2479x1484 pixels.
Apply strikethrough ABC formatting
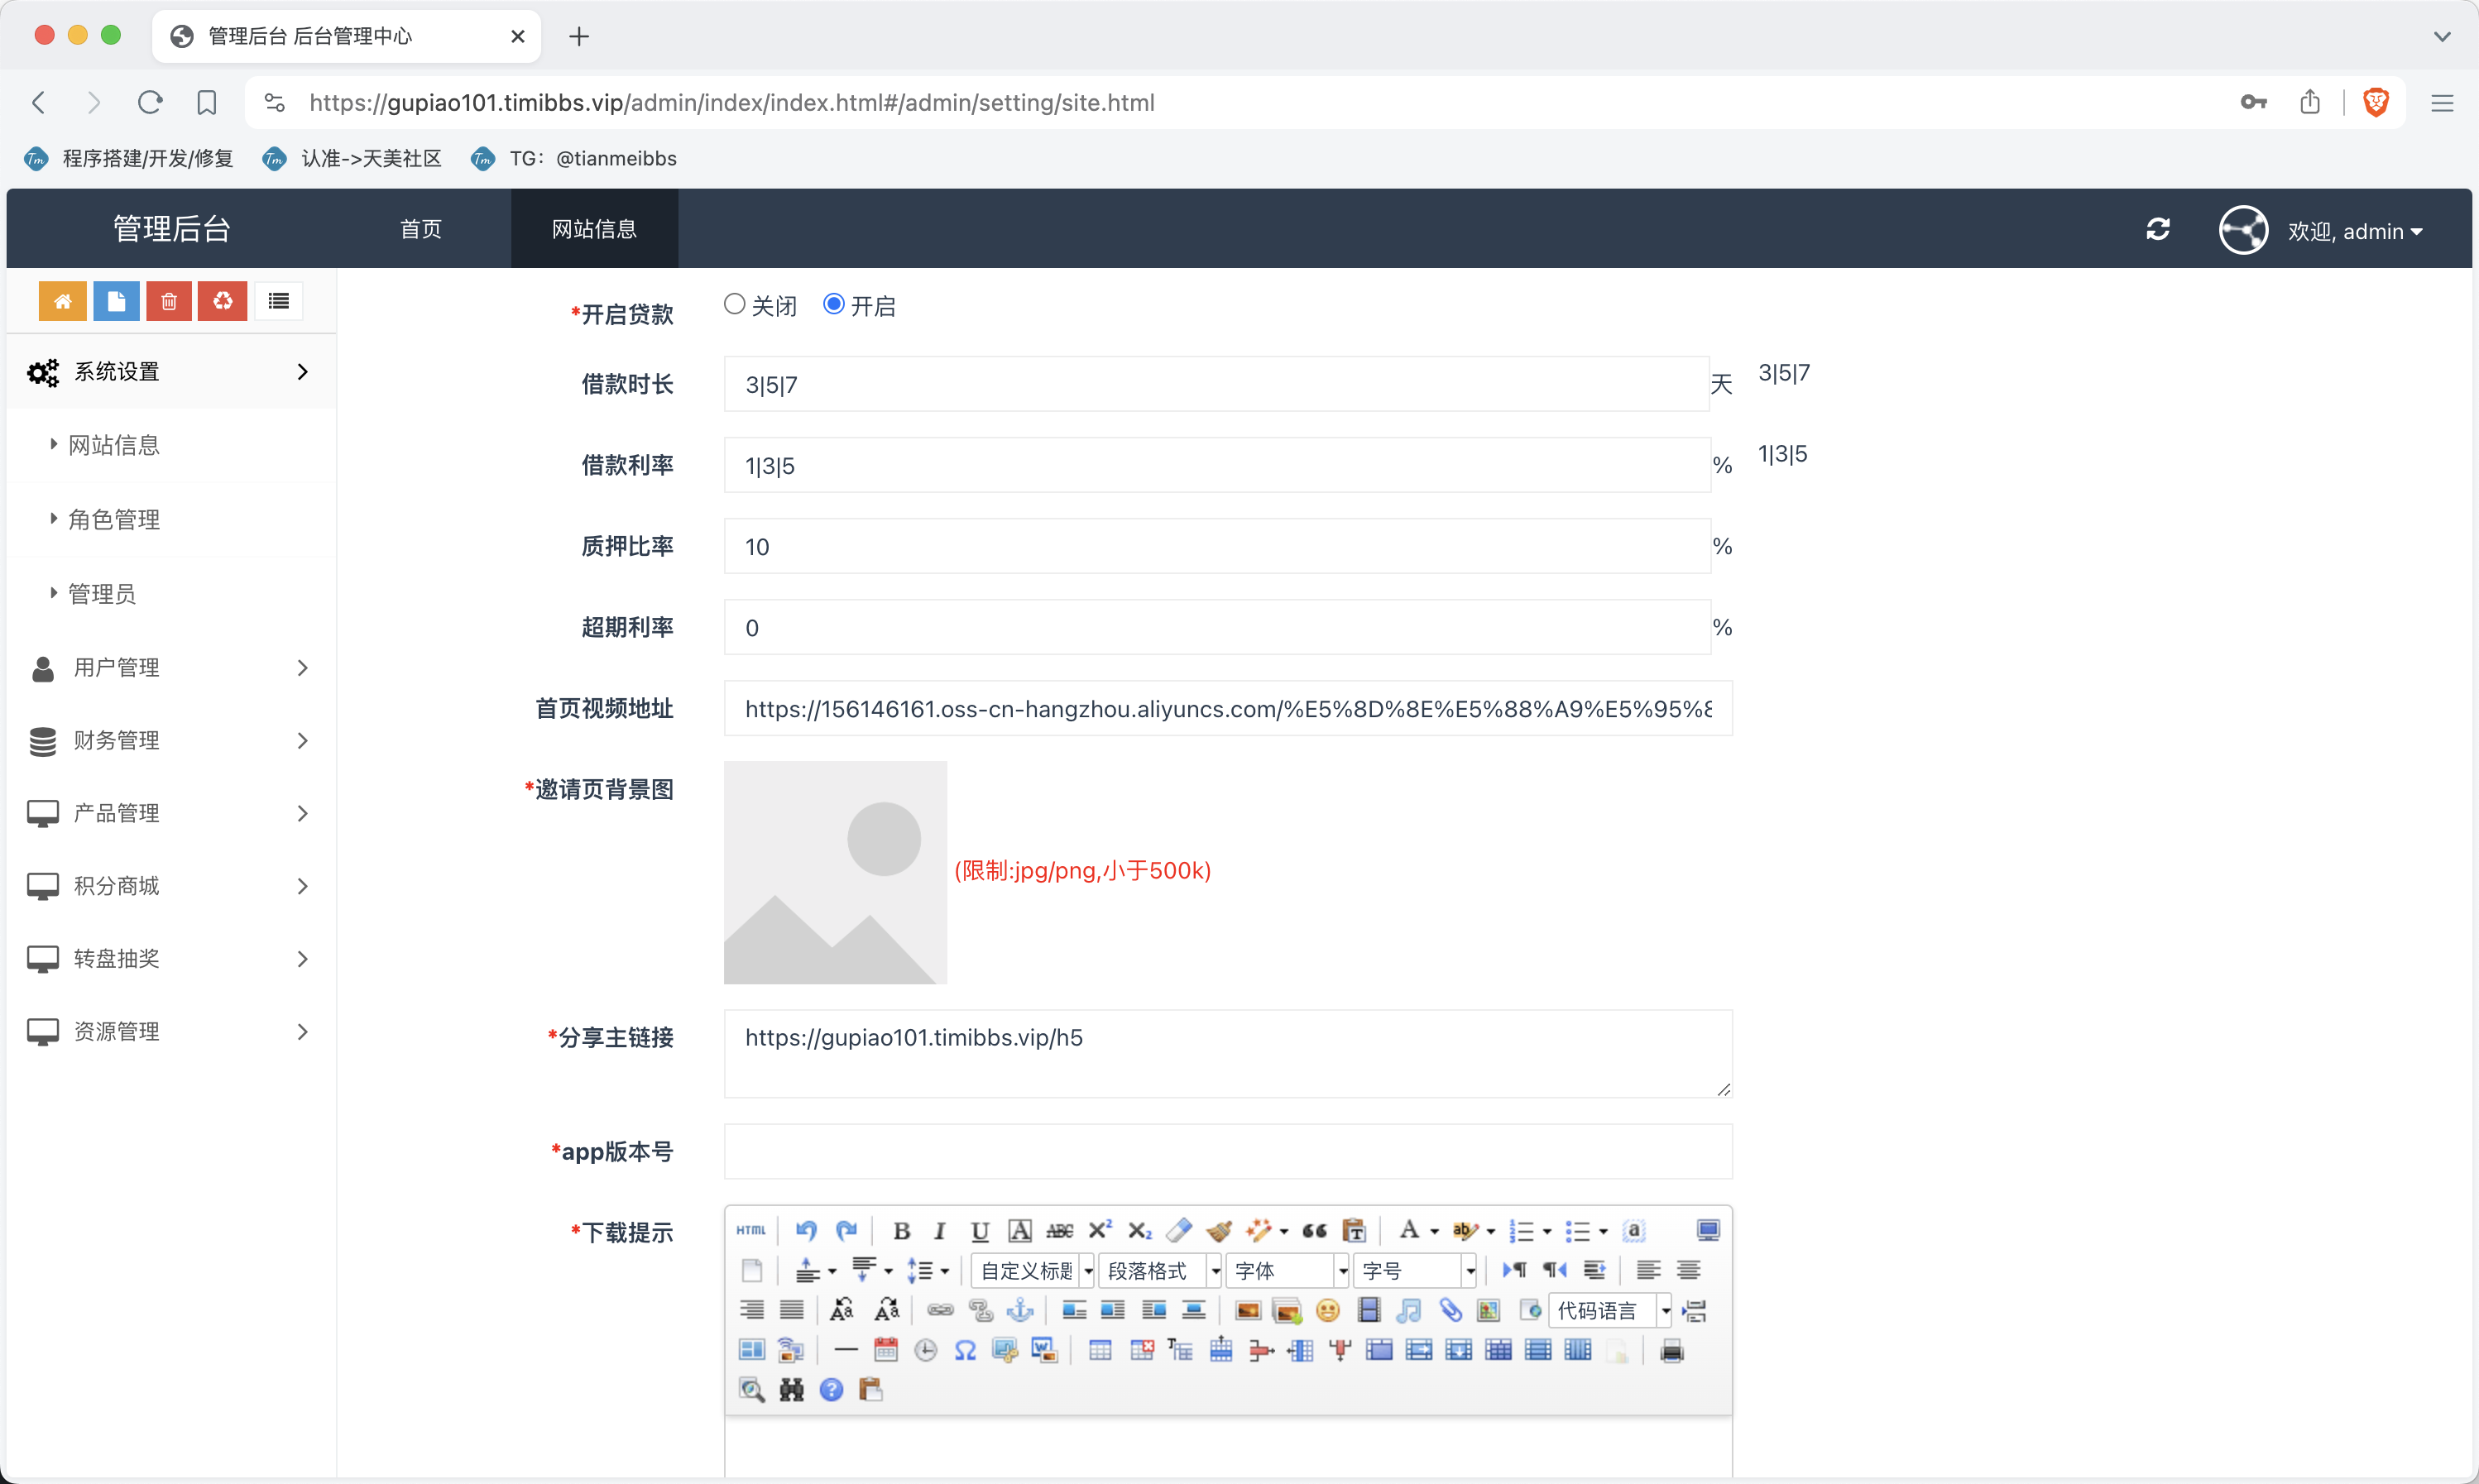1059,1231
